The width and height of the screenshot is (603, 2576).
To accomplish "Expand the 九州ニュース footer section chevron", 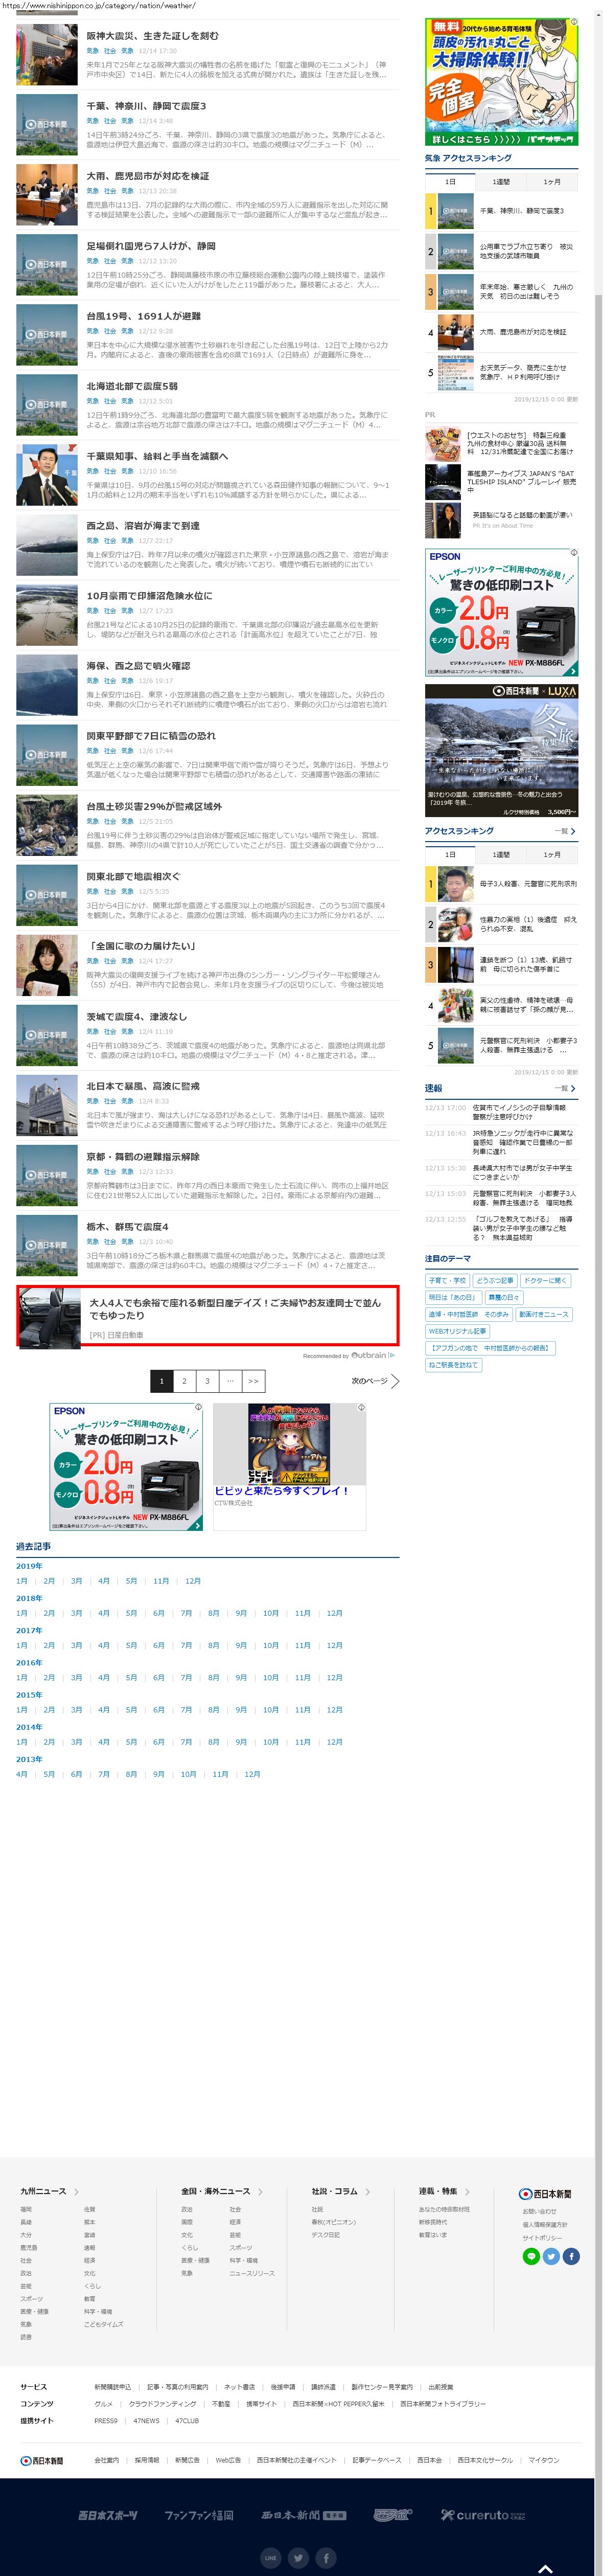I will click(76, 2191).
